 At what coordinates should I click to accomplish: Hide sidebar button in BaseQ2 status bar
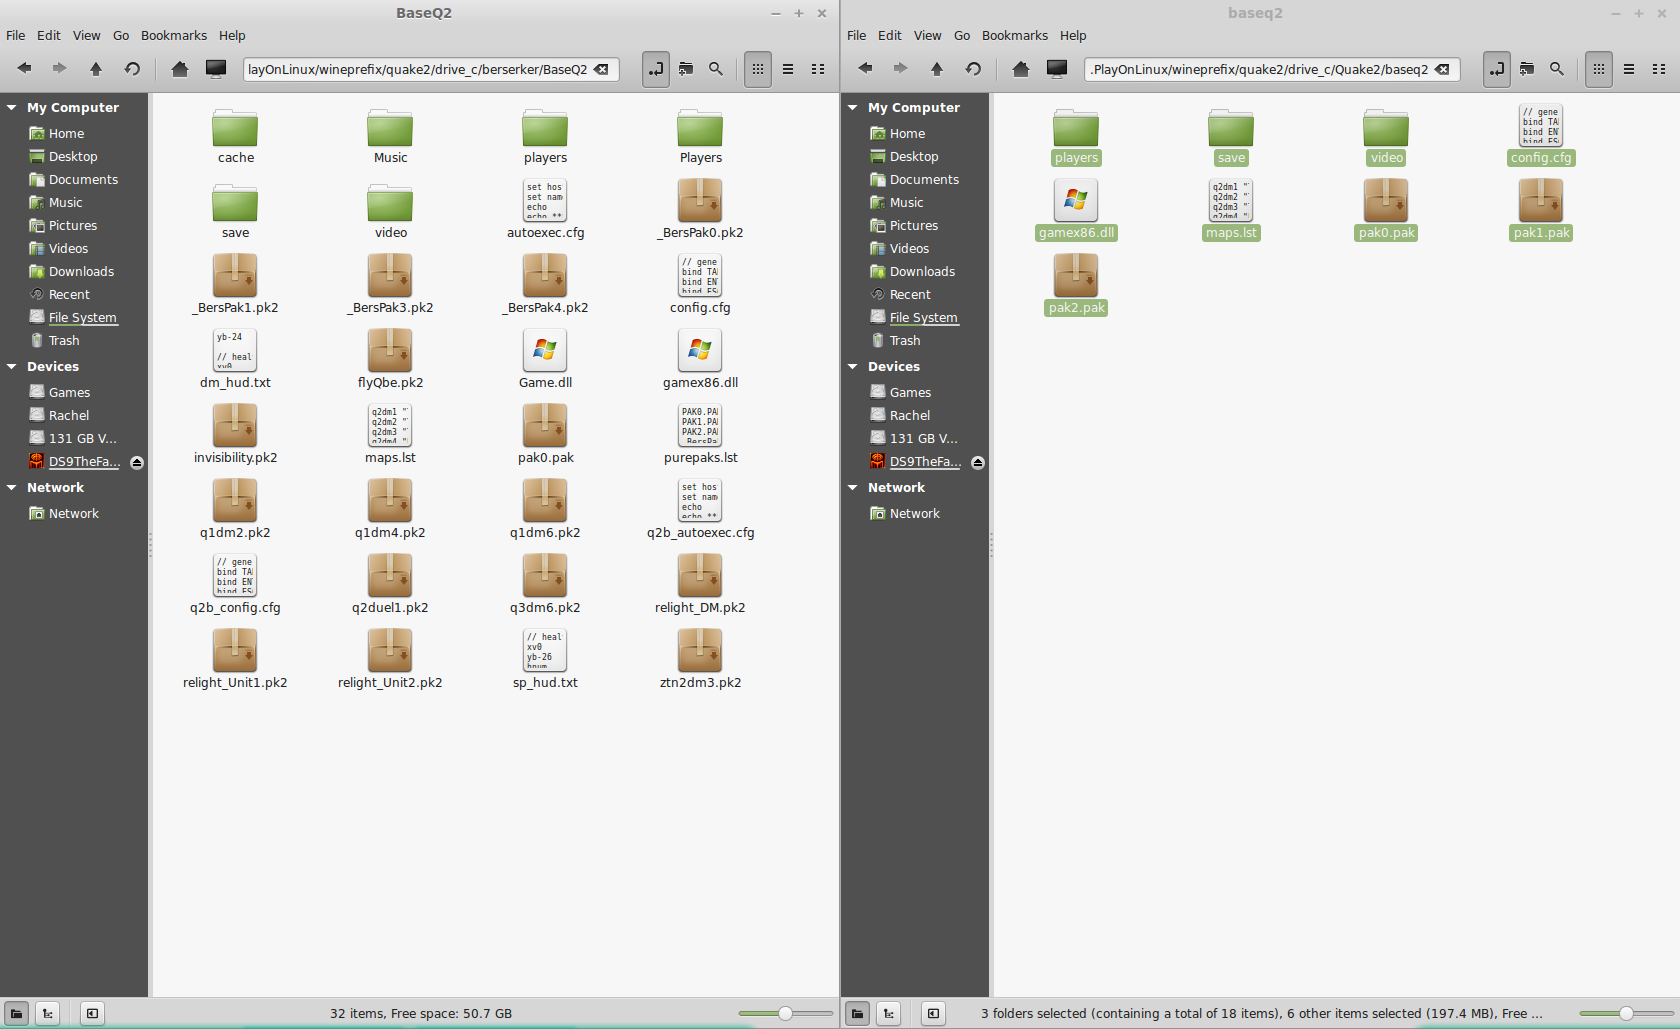(92, 1013)
